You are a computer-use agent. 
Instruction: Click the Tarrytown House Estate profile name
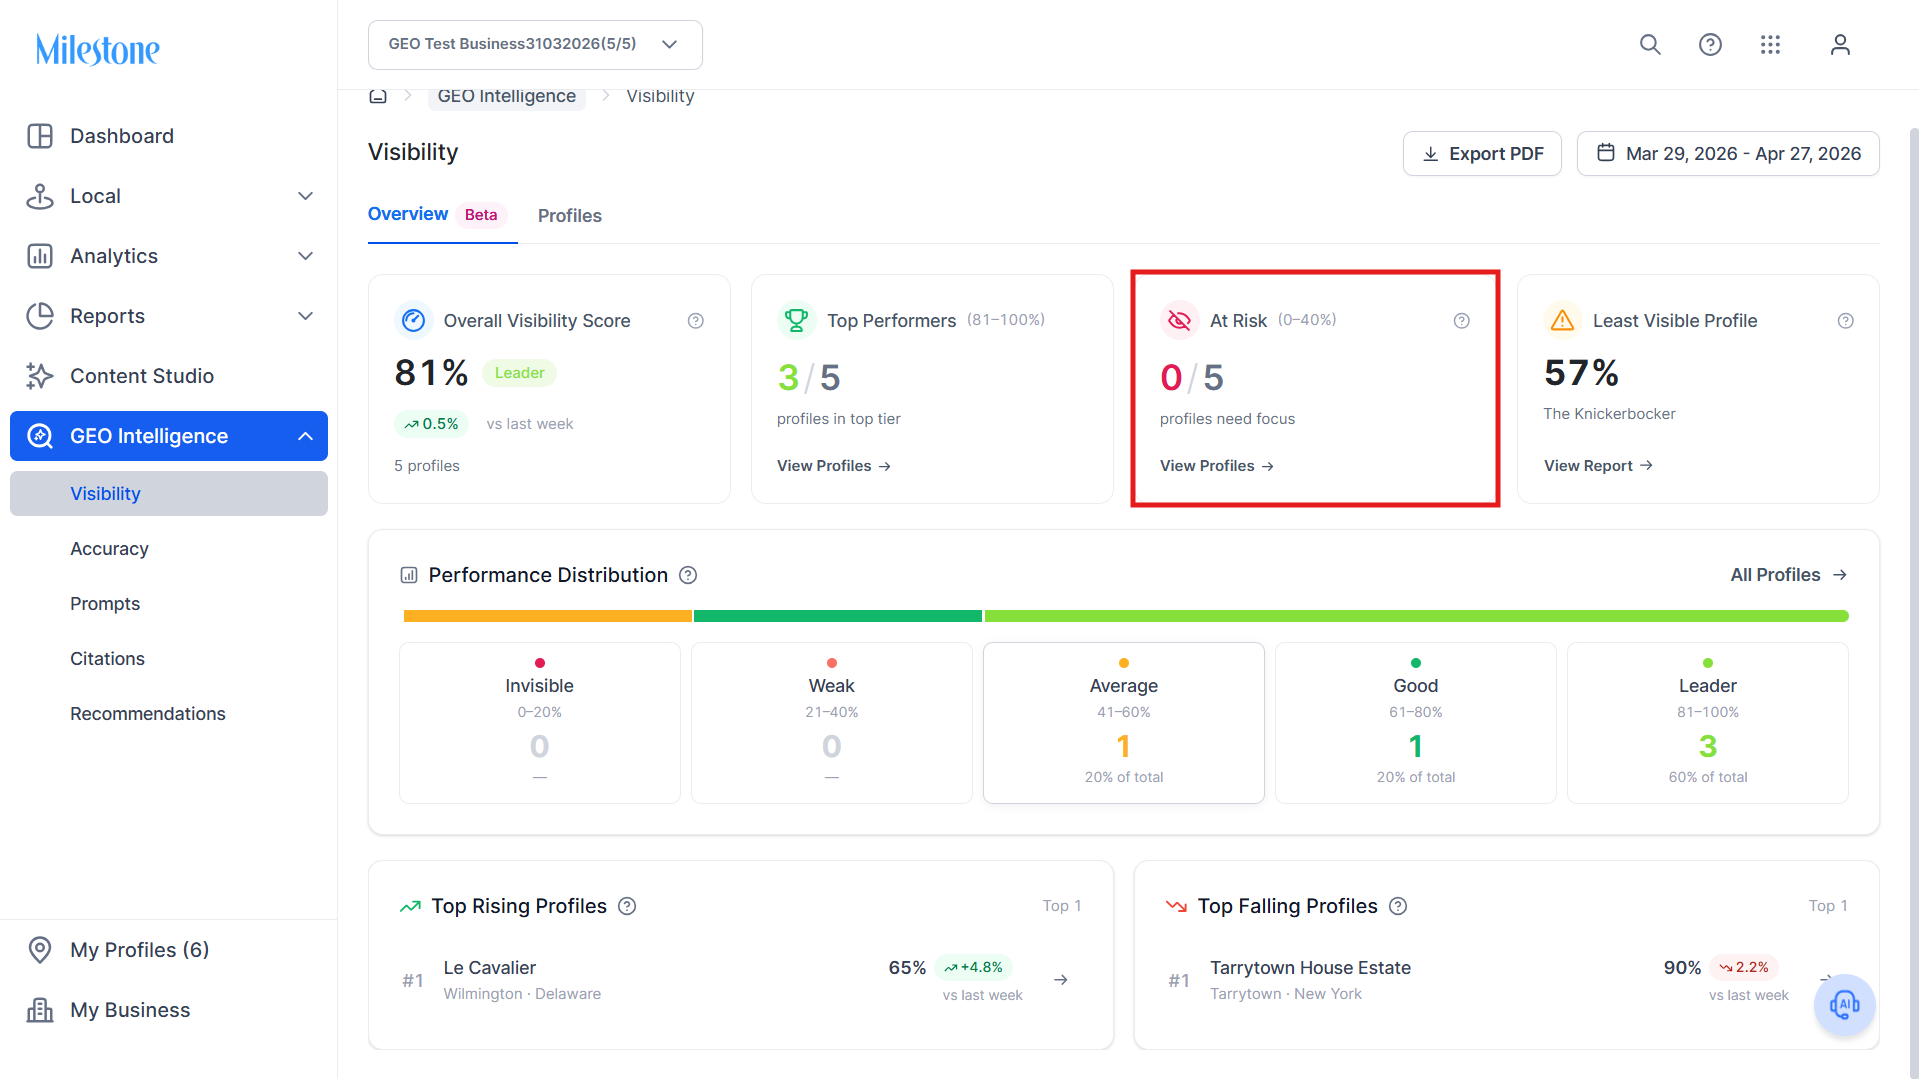(x=1310, y=968)
